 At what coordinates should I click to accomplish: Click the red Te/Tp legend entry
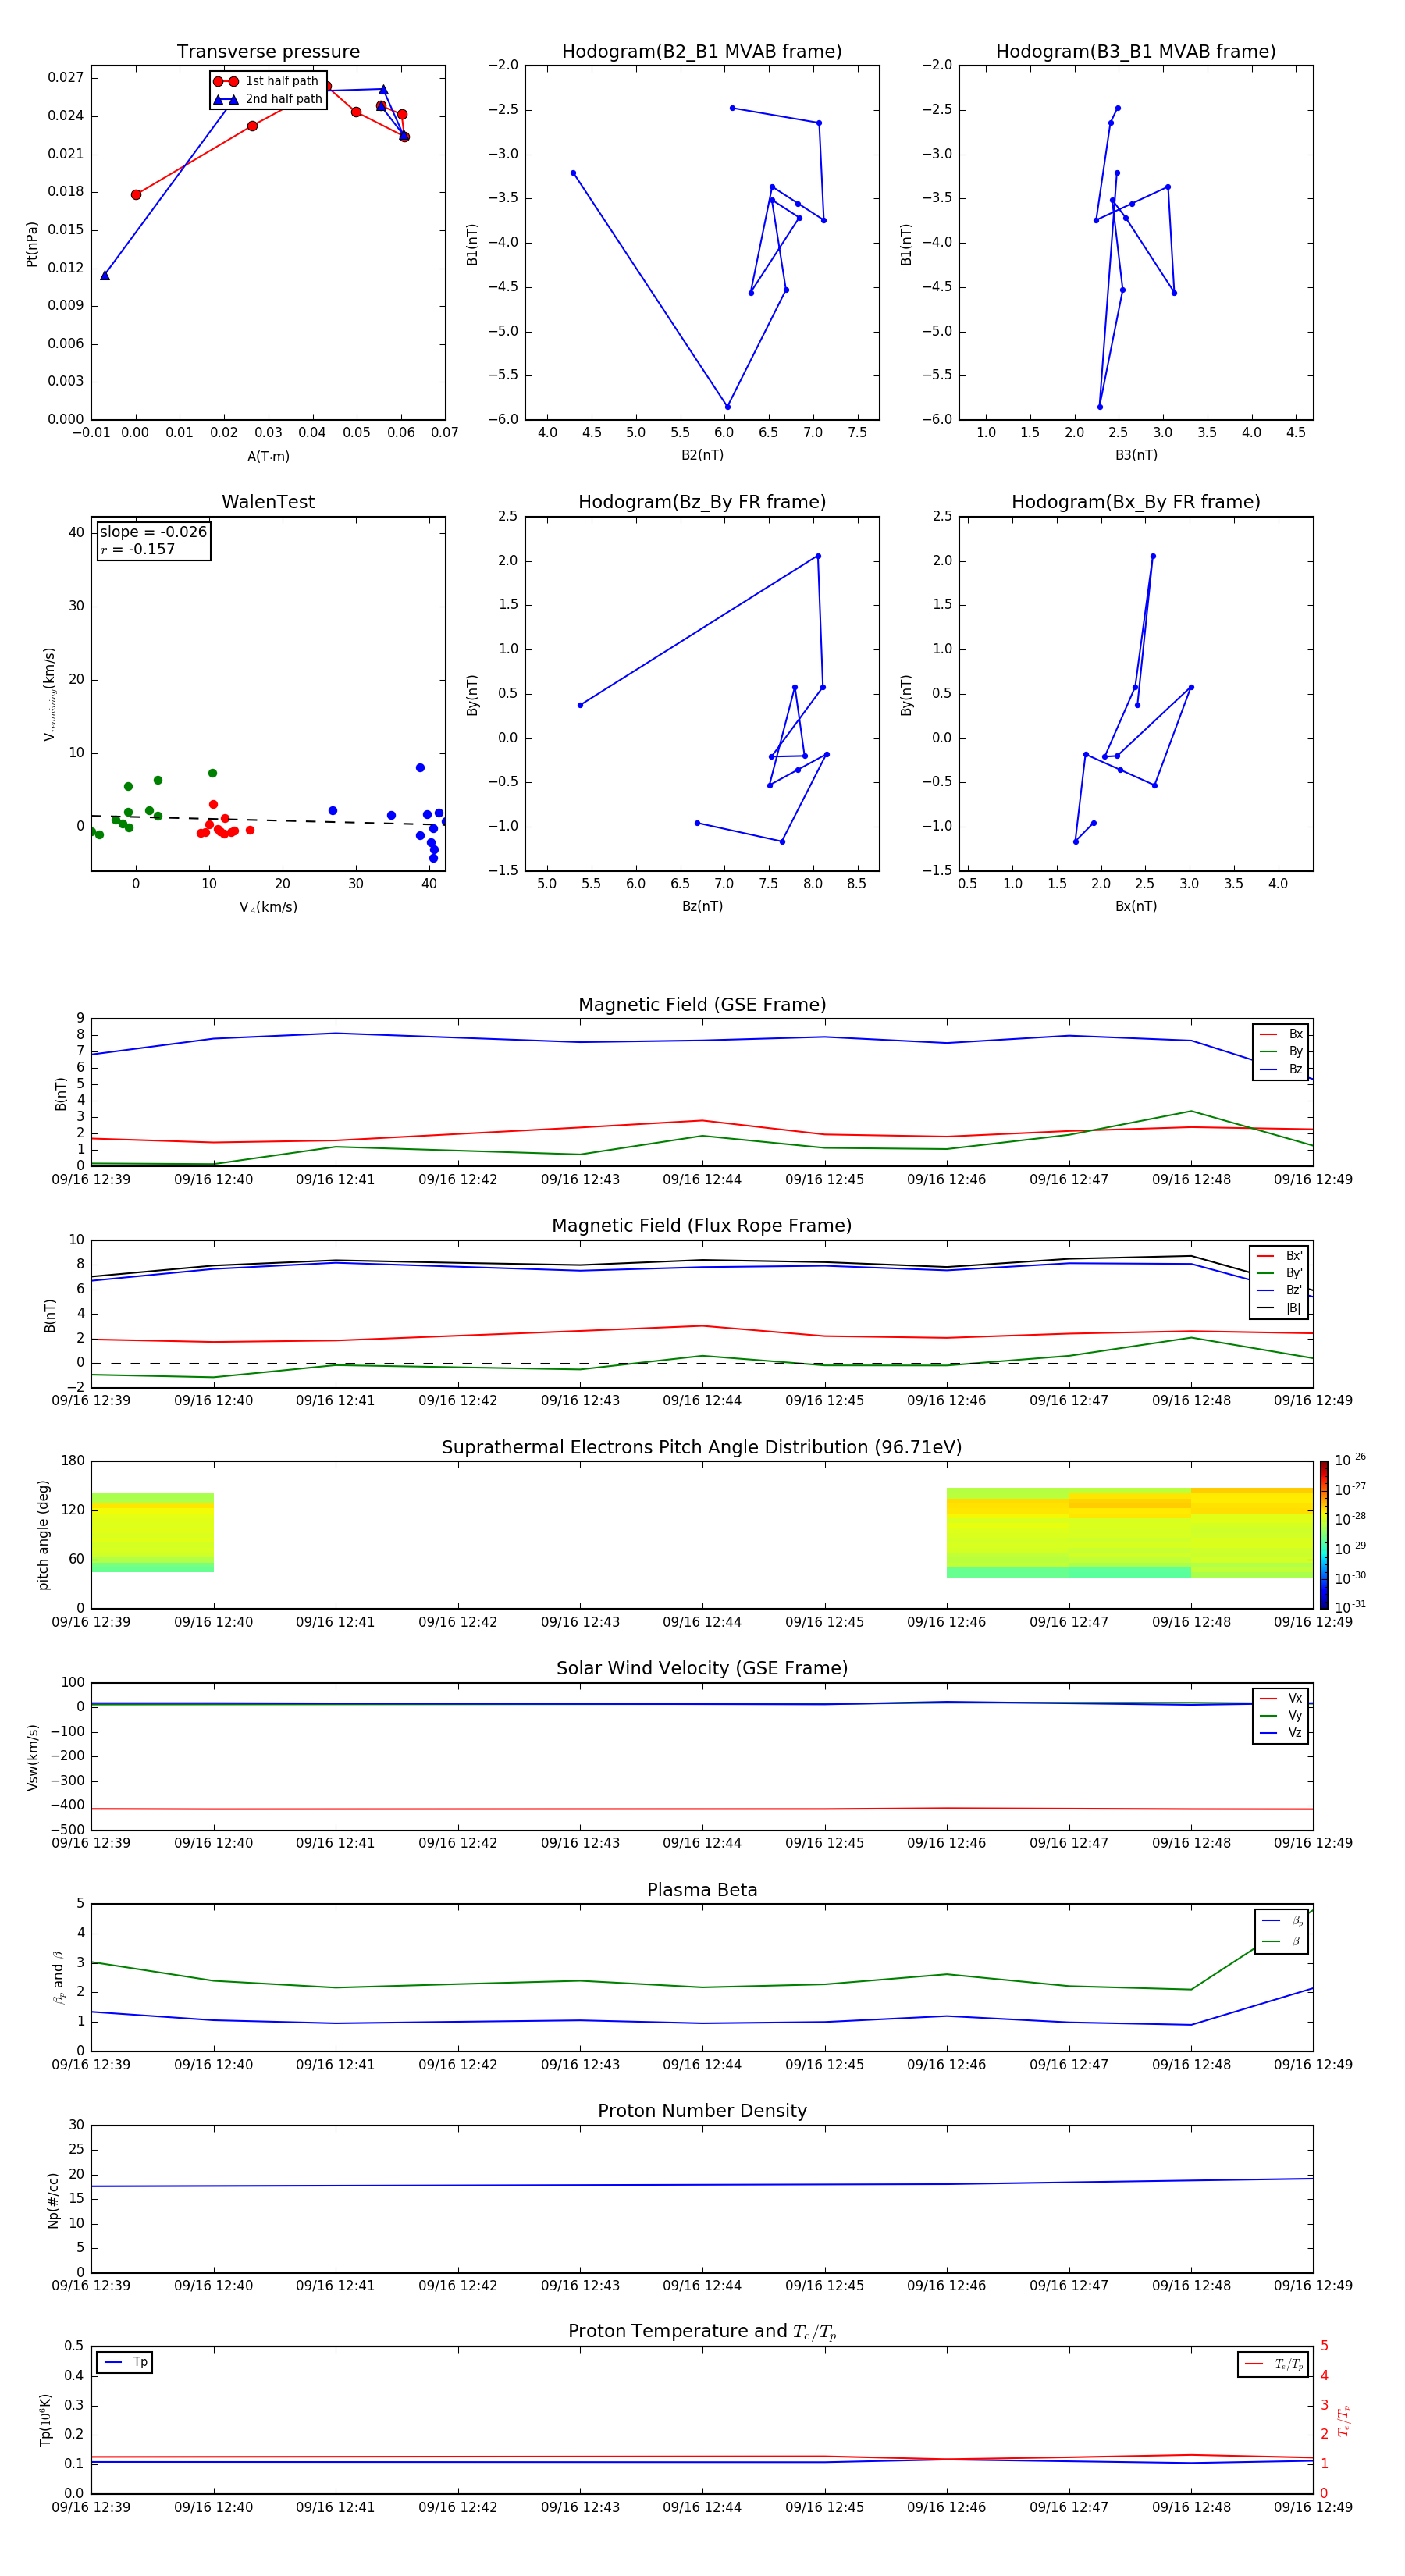(x=1273, y=2365)
